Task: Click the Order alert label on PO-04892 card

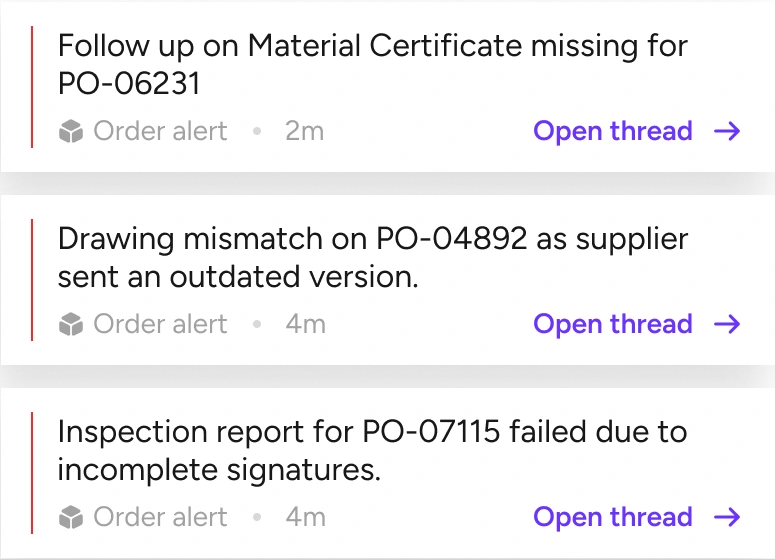Action: pos(160,324)
